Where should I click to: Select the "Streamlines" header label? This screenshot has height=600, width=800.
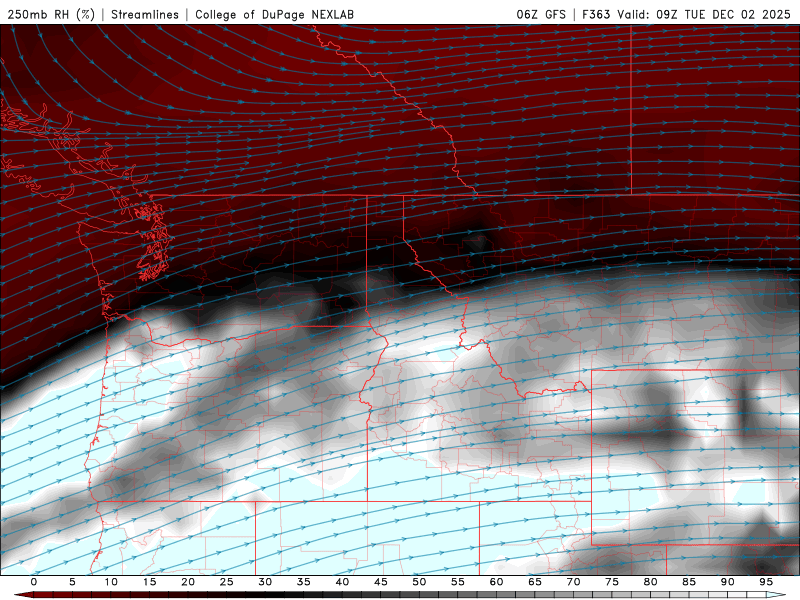click(x=145, y=14)
